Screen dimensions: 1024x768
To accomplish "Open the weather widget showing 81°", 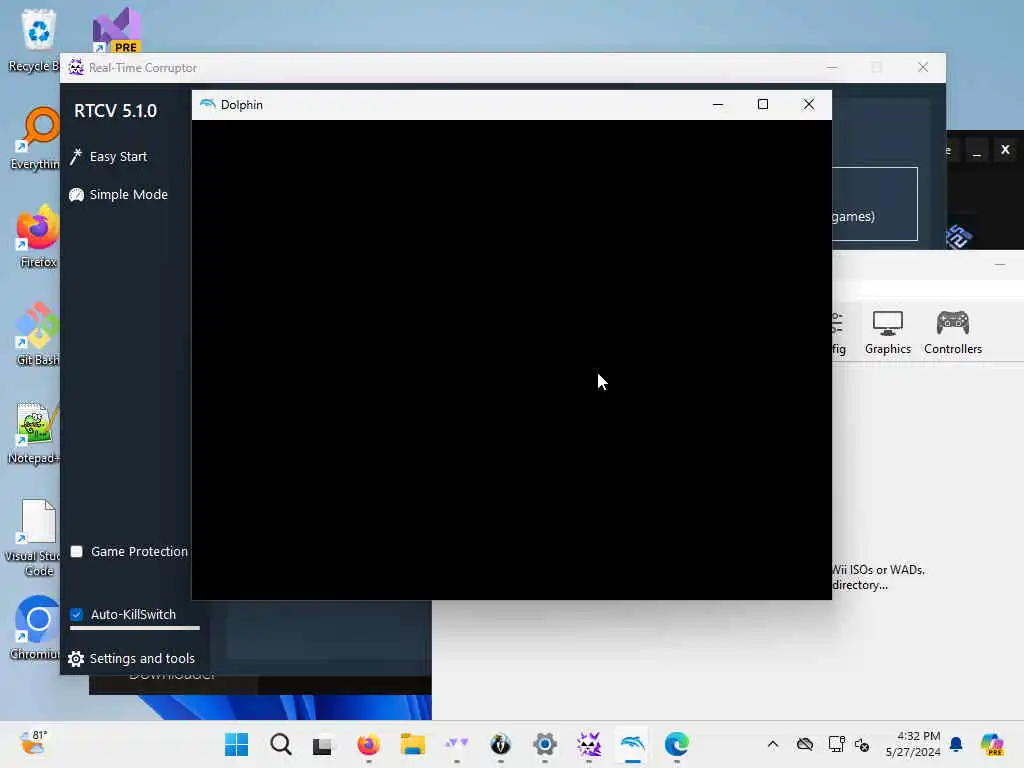I will 33,743.
